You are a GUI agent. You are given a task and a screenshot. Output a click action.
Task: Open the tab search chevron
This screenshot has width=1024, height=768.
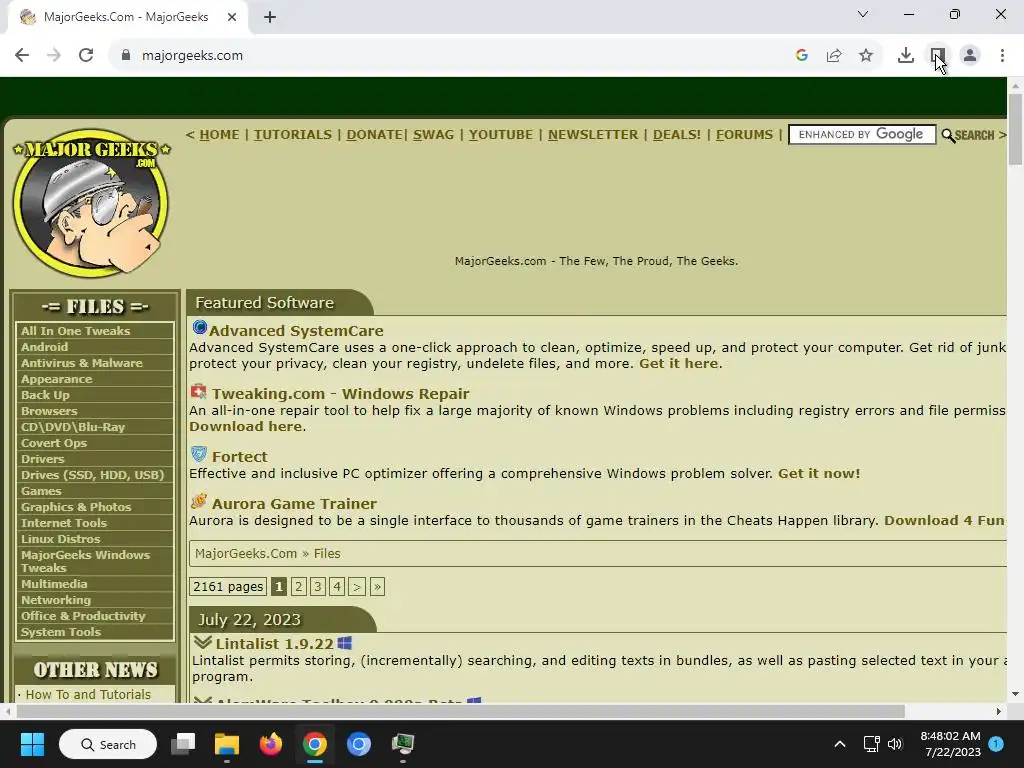coord(863,14)
